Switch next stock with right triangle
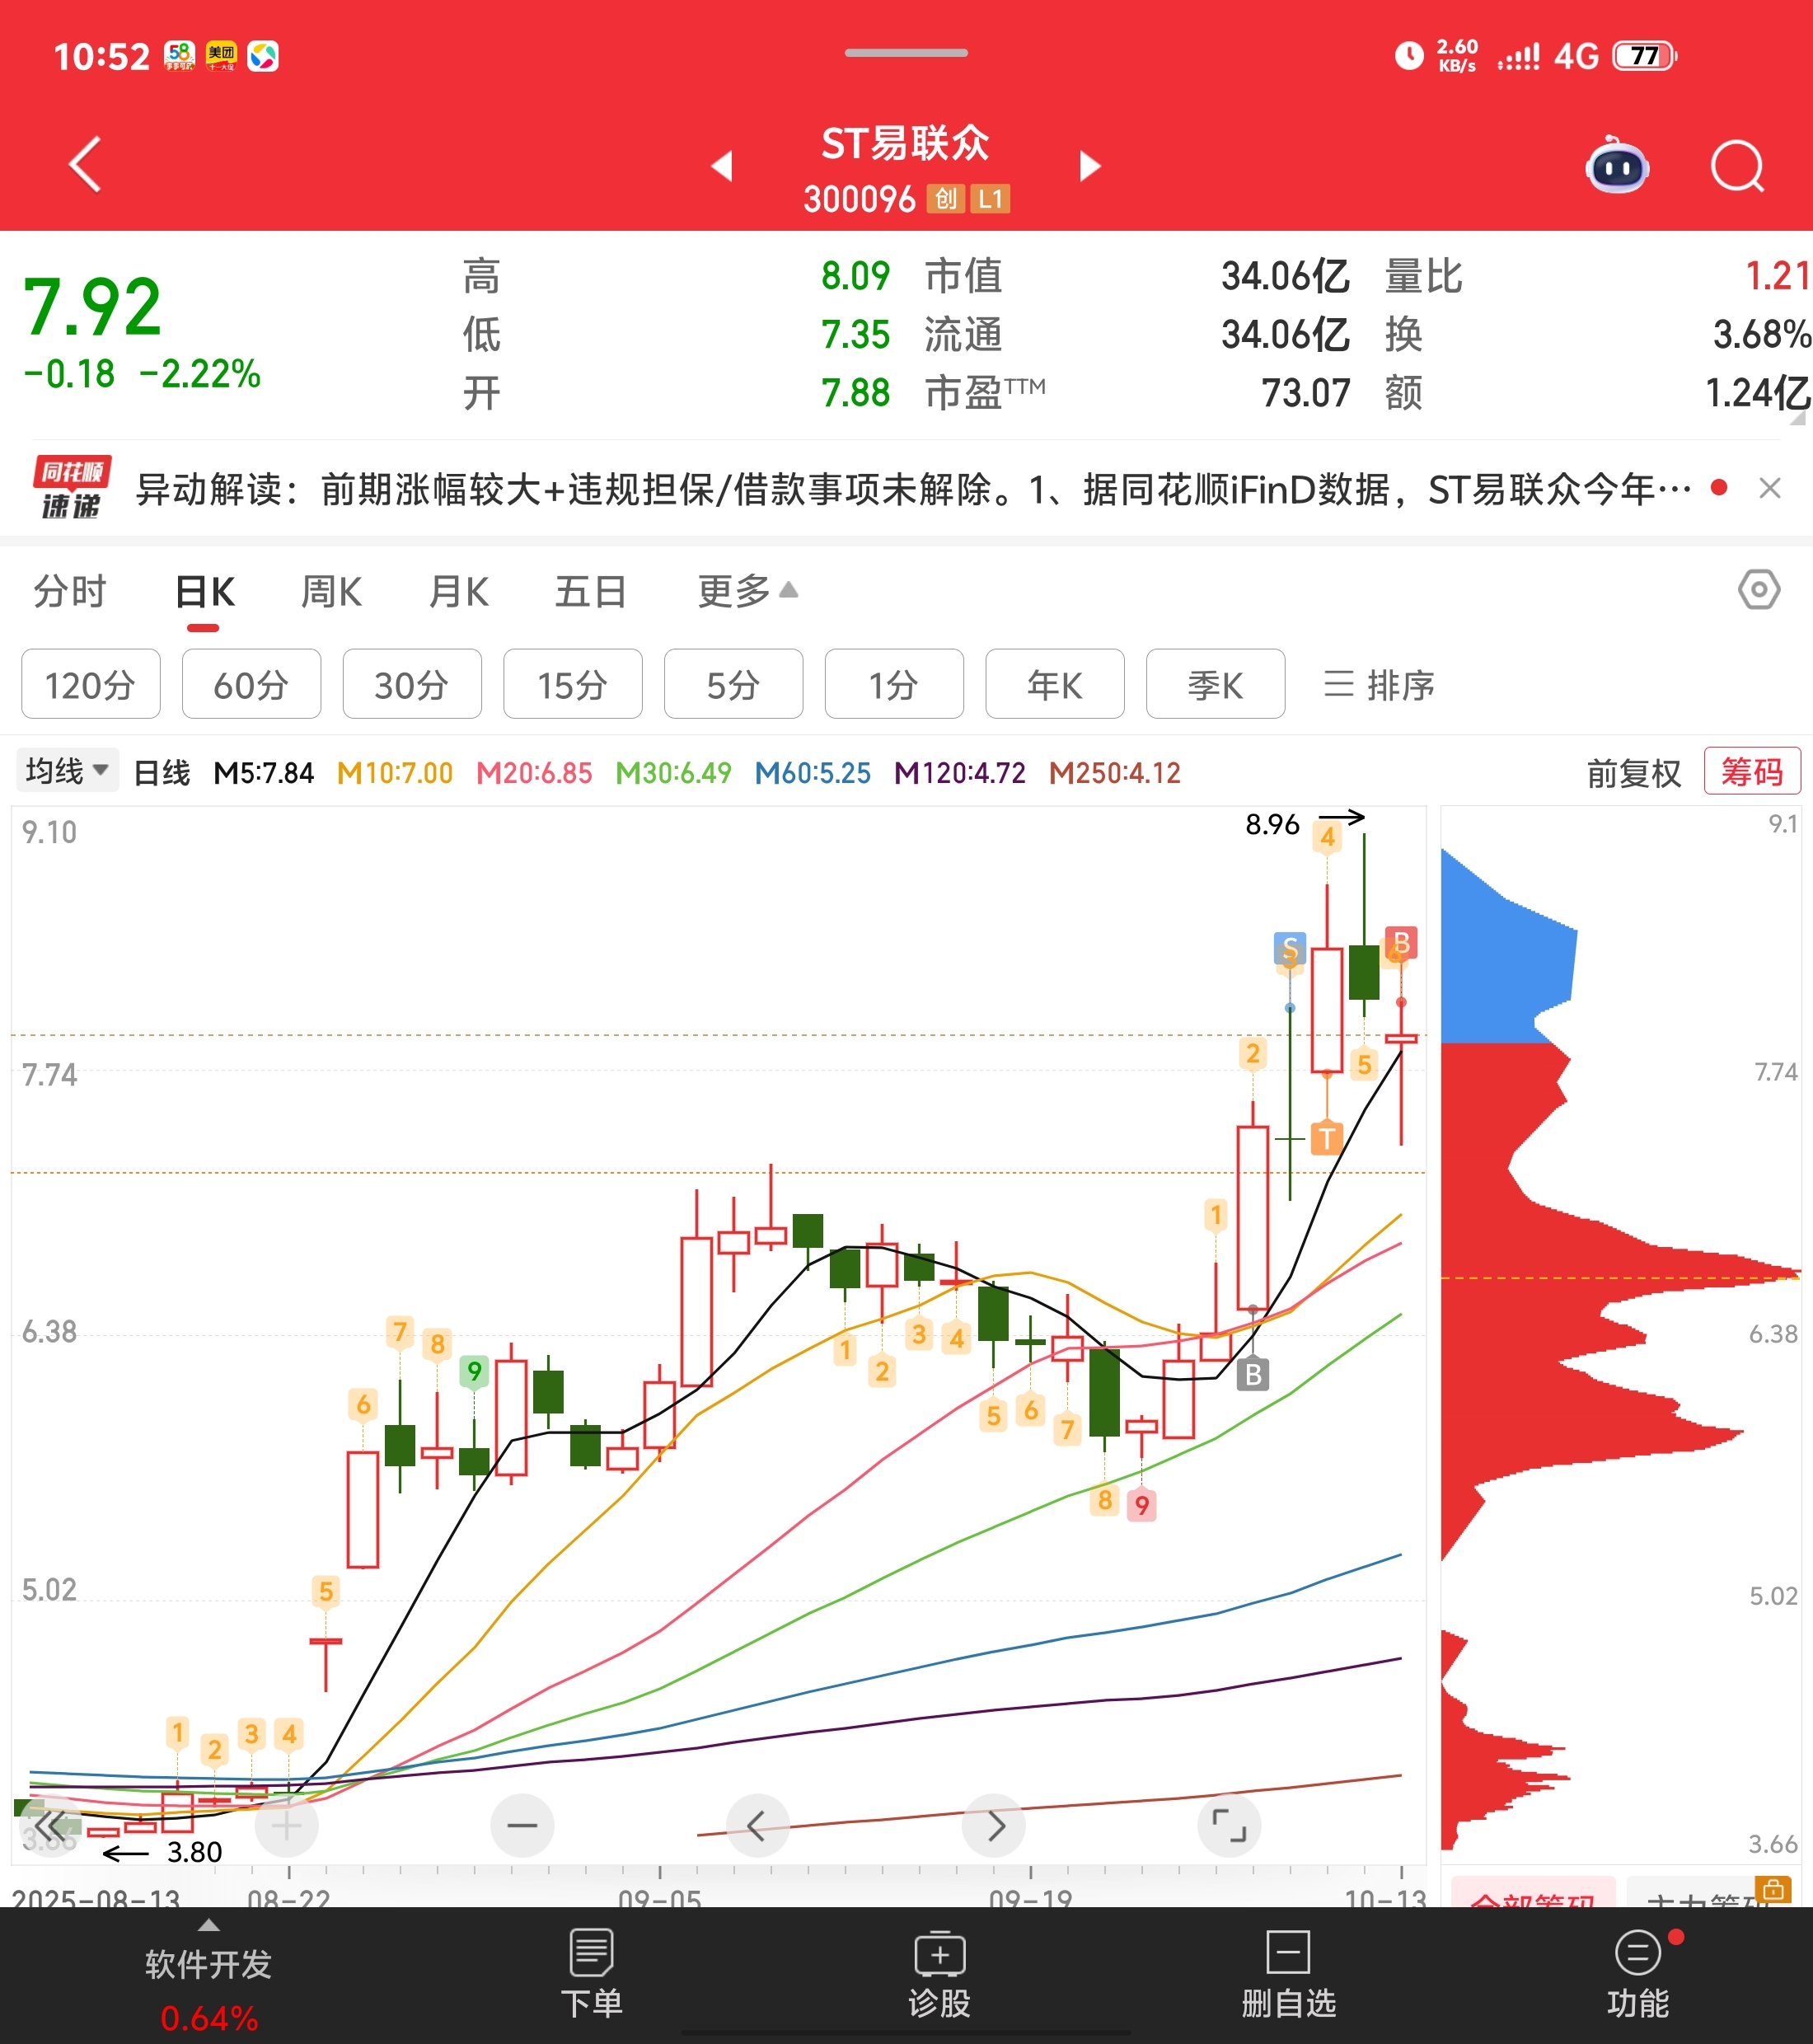This screenshot has width=1813, height=2044. point(1090,166)
